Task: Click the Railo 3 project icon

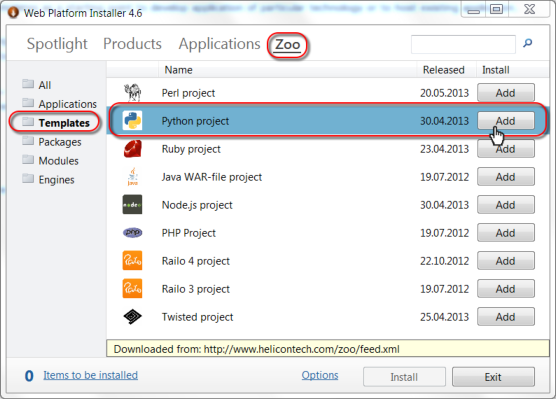Action: 132,289
